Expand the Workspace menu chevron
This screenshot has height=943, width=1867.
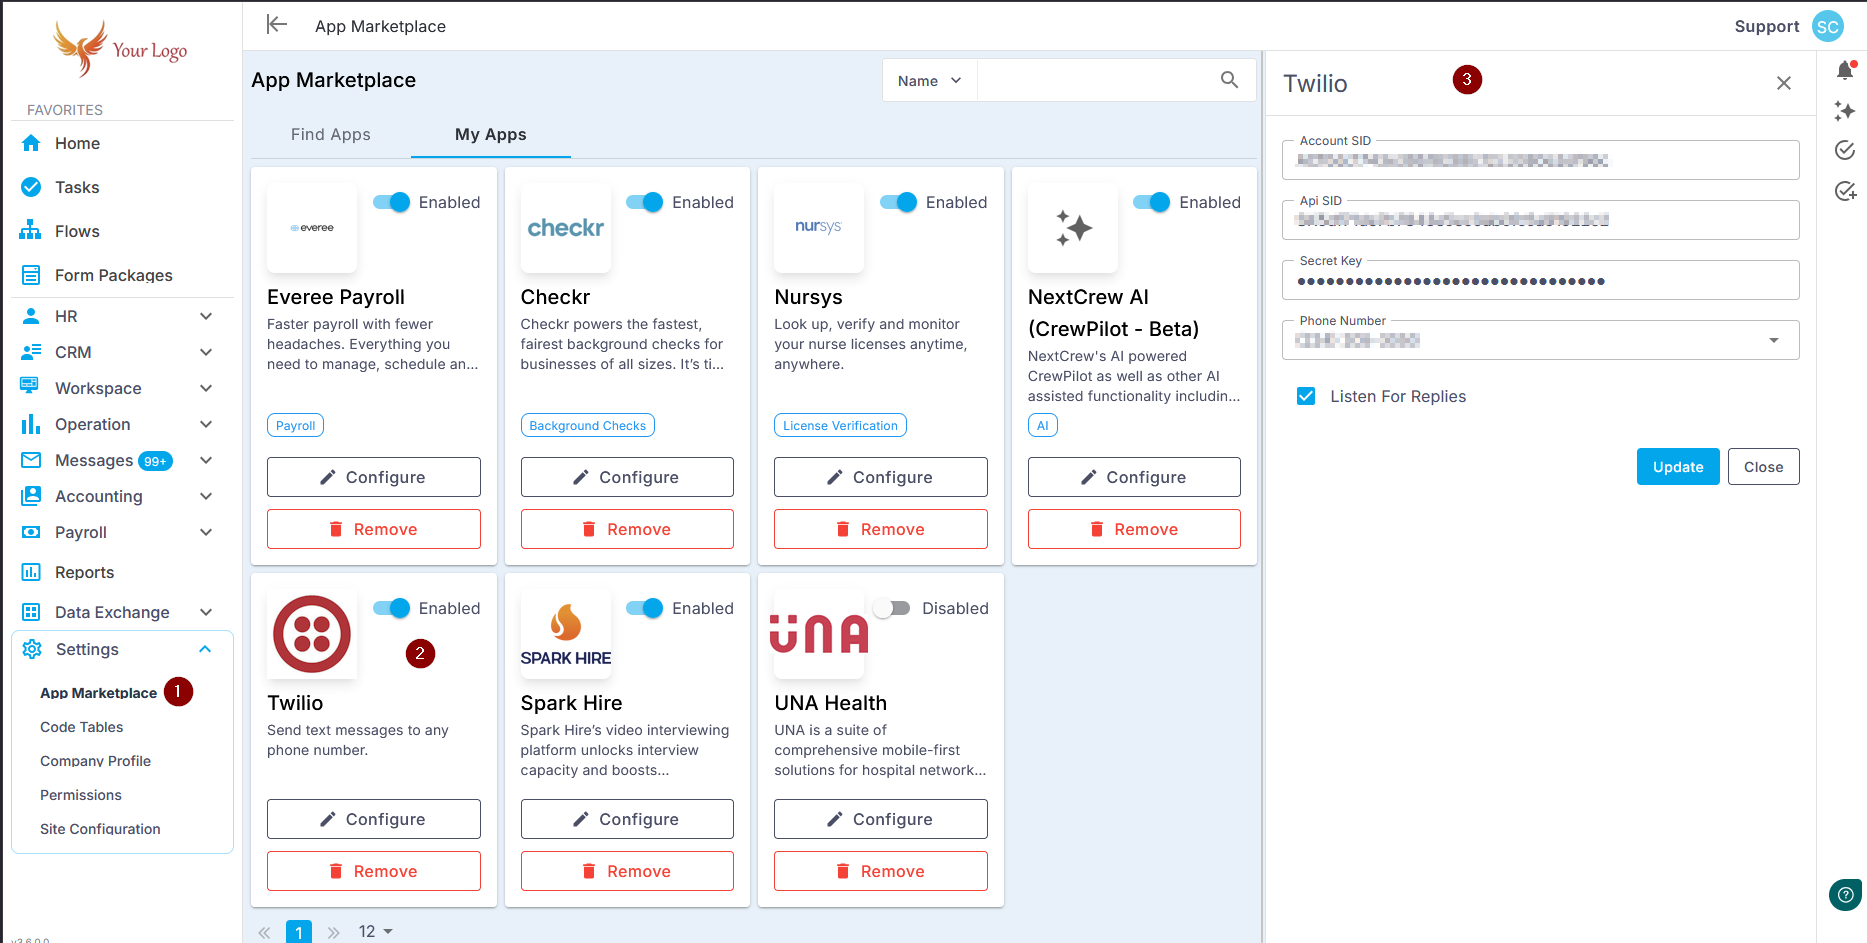206,388
